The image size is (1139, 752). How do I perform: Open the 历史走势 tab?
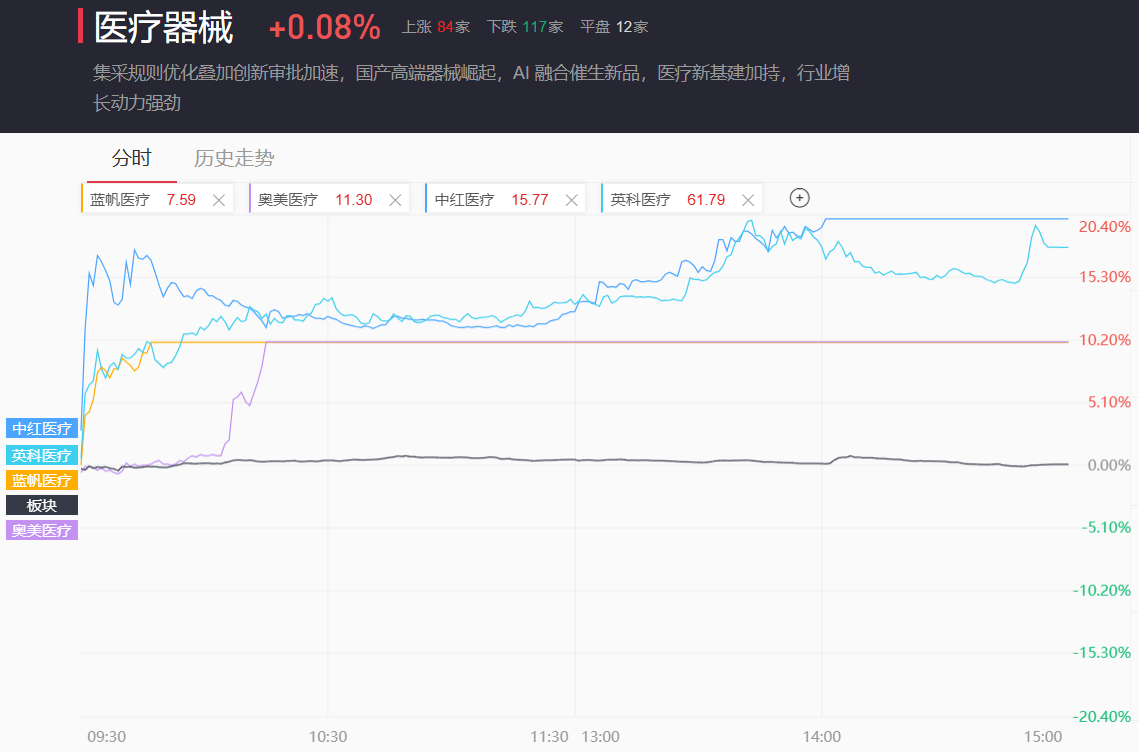click(234, 158)
